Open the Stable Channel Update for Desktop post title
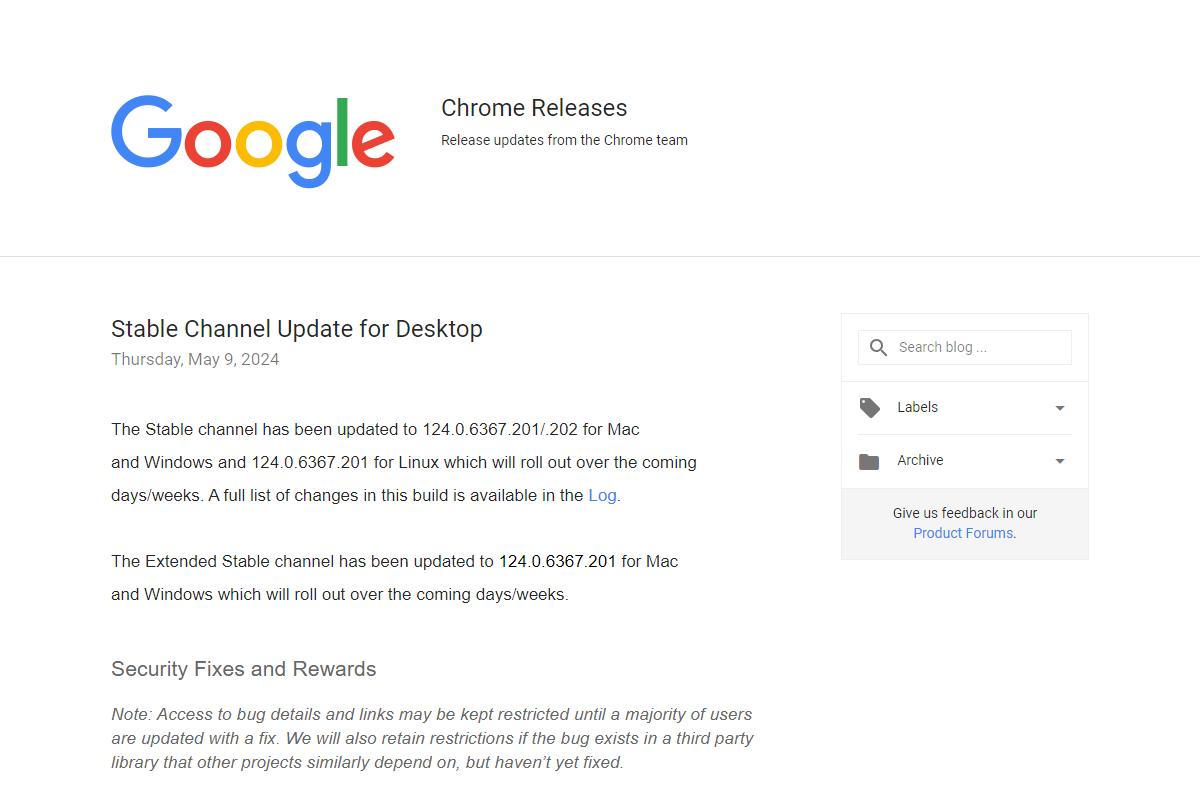The height and width of the screenshot is (800, 1200). [x=297, y=329]
